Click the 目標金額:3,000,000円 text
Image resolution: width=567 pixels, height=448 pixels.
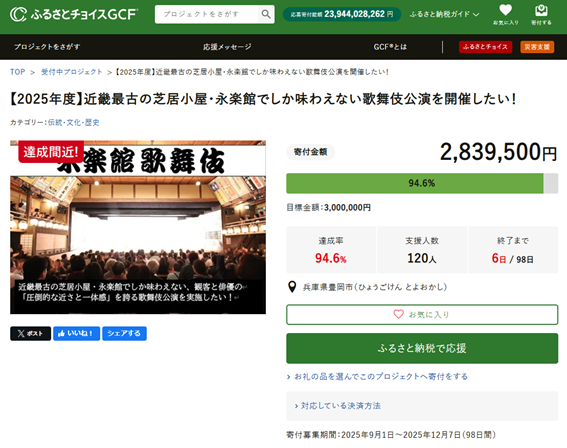(x=328, y=207)
